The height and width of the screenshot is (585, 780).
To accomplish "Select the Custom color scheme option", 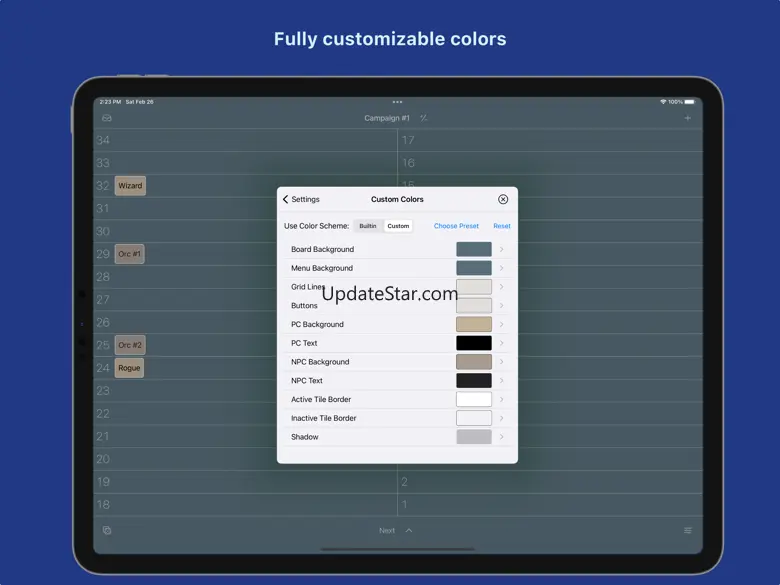I will [398, 226].
